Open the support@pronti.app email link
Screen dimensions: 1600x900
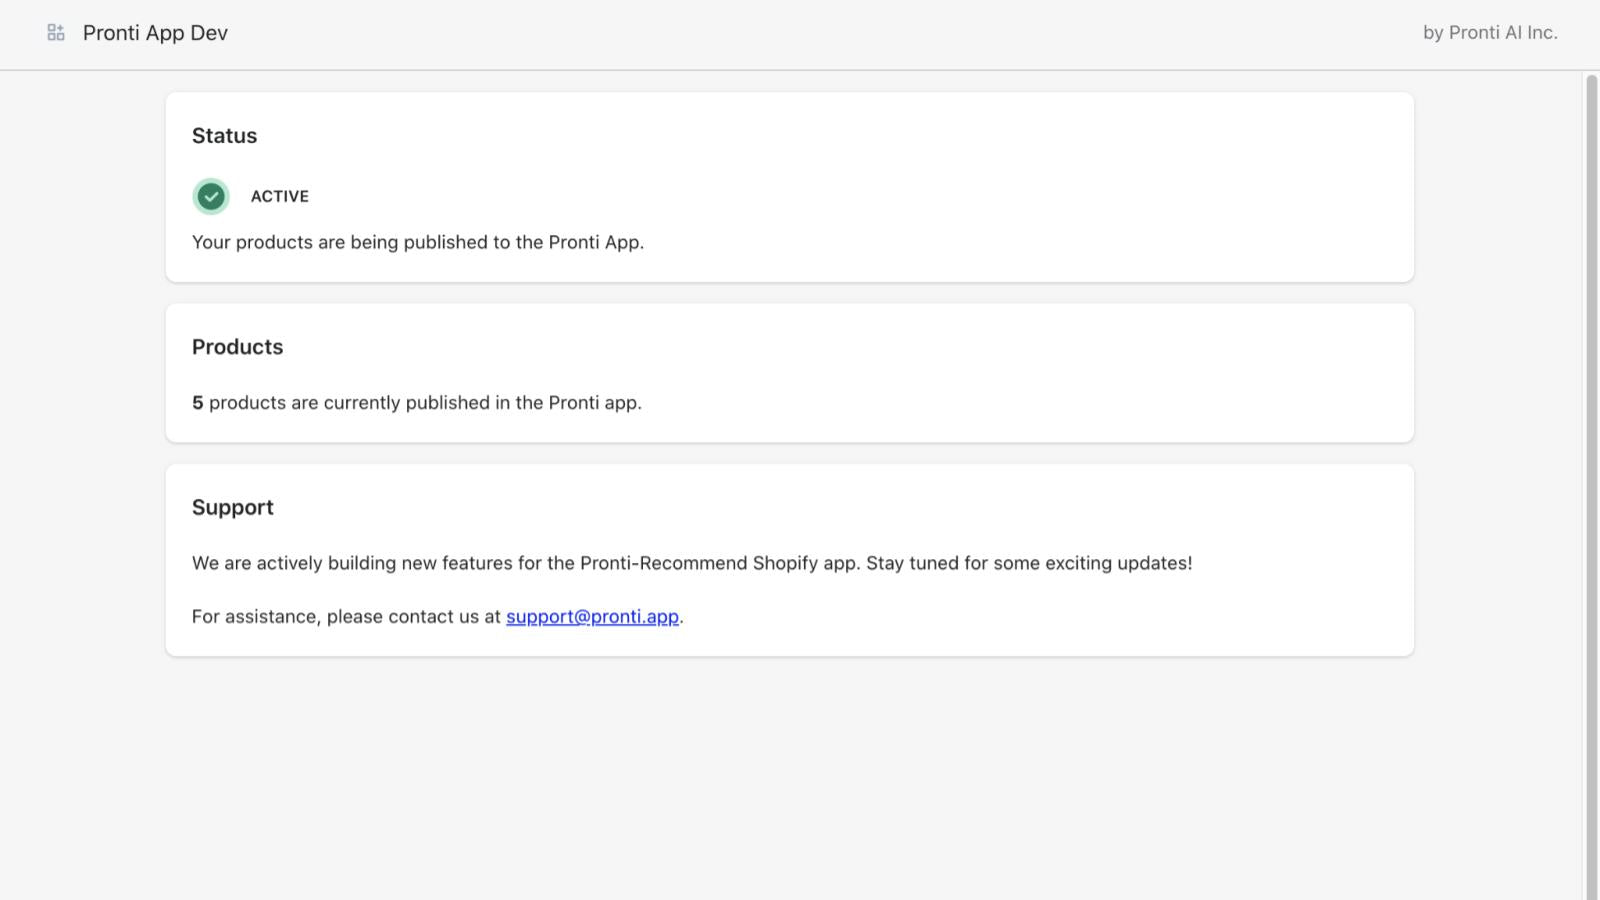pyautogui.click(x=592, y=617)
